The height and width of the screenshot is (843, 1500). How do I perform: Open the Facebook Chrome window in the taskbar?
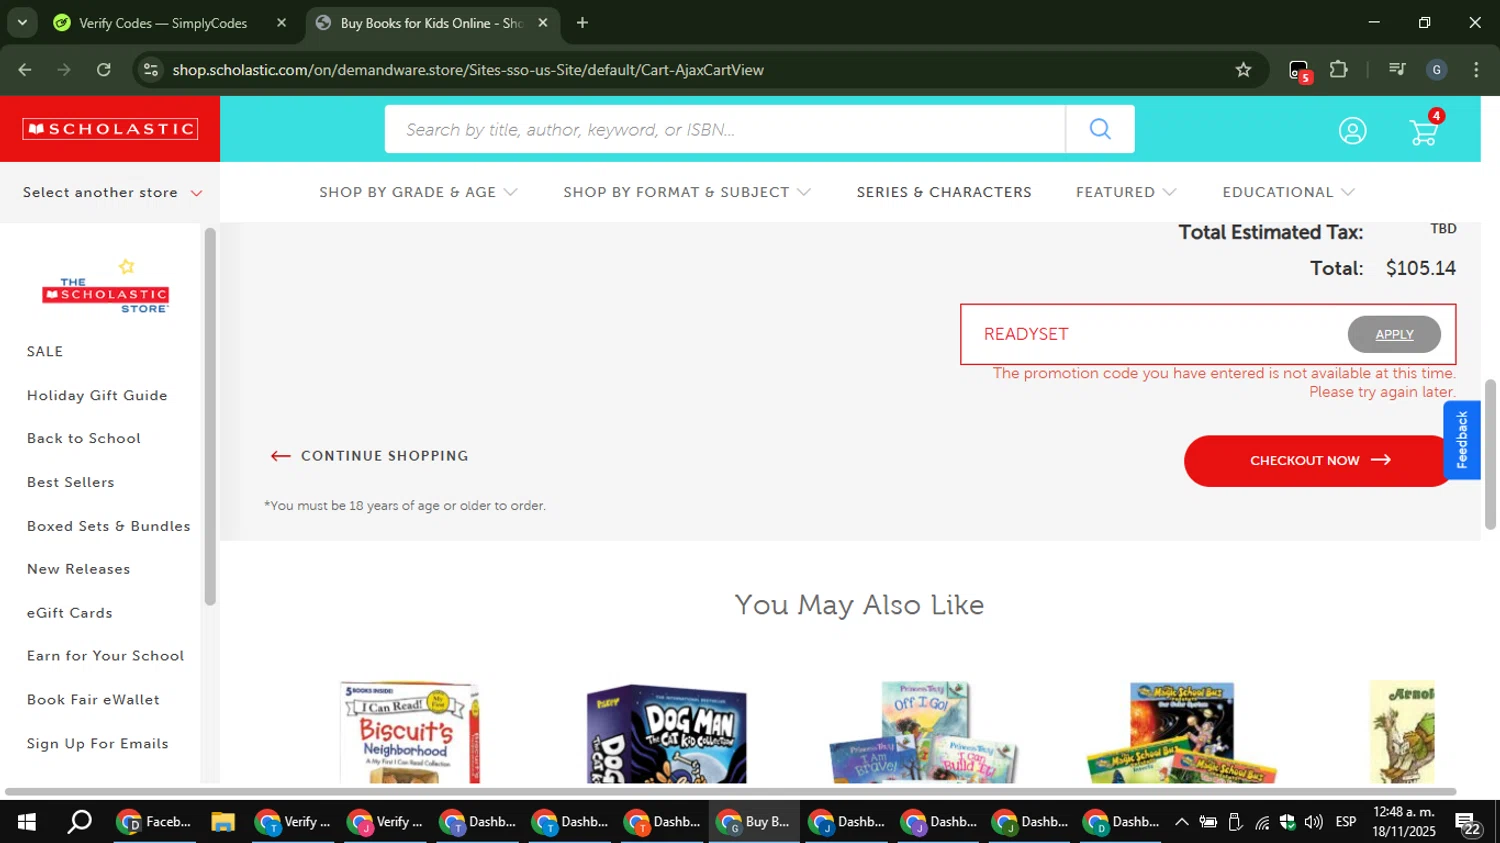tap(155, 822)
